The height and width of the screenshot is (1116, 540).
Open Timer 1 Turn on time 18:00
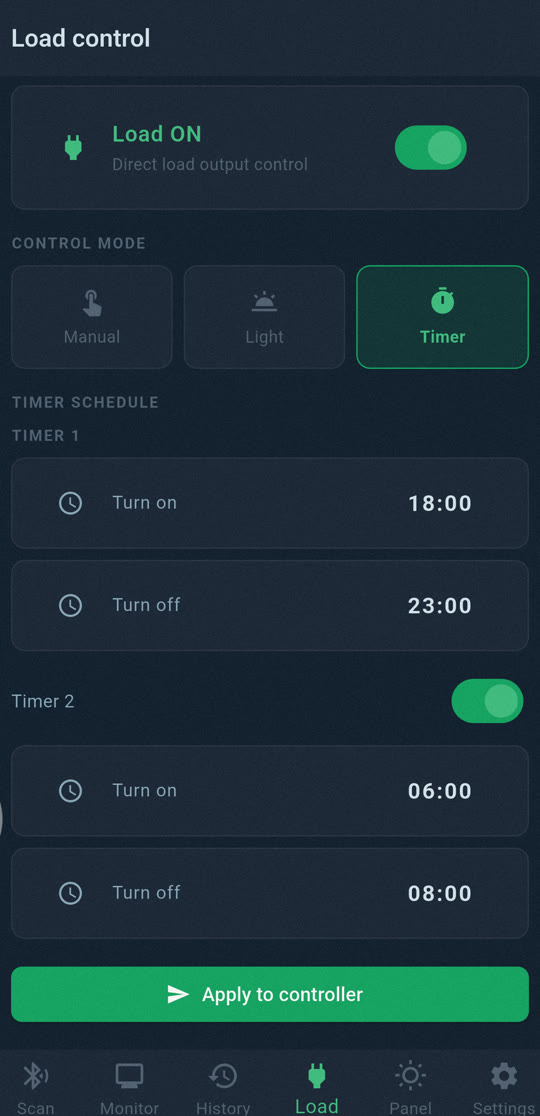(270, 503)
